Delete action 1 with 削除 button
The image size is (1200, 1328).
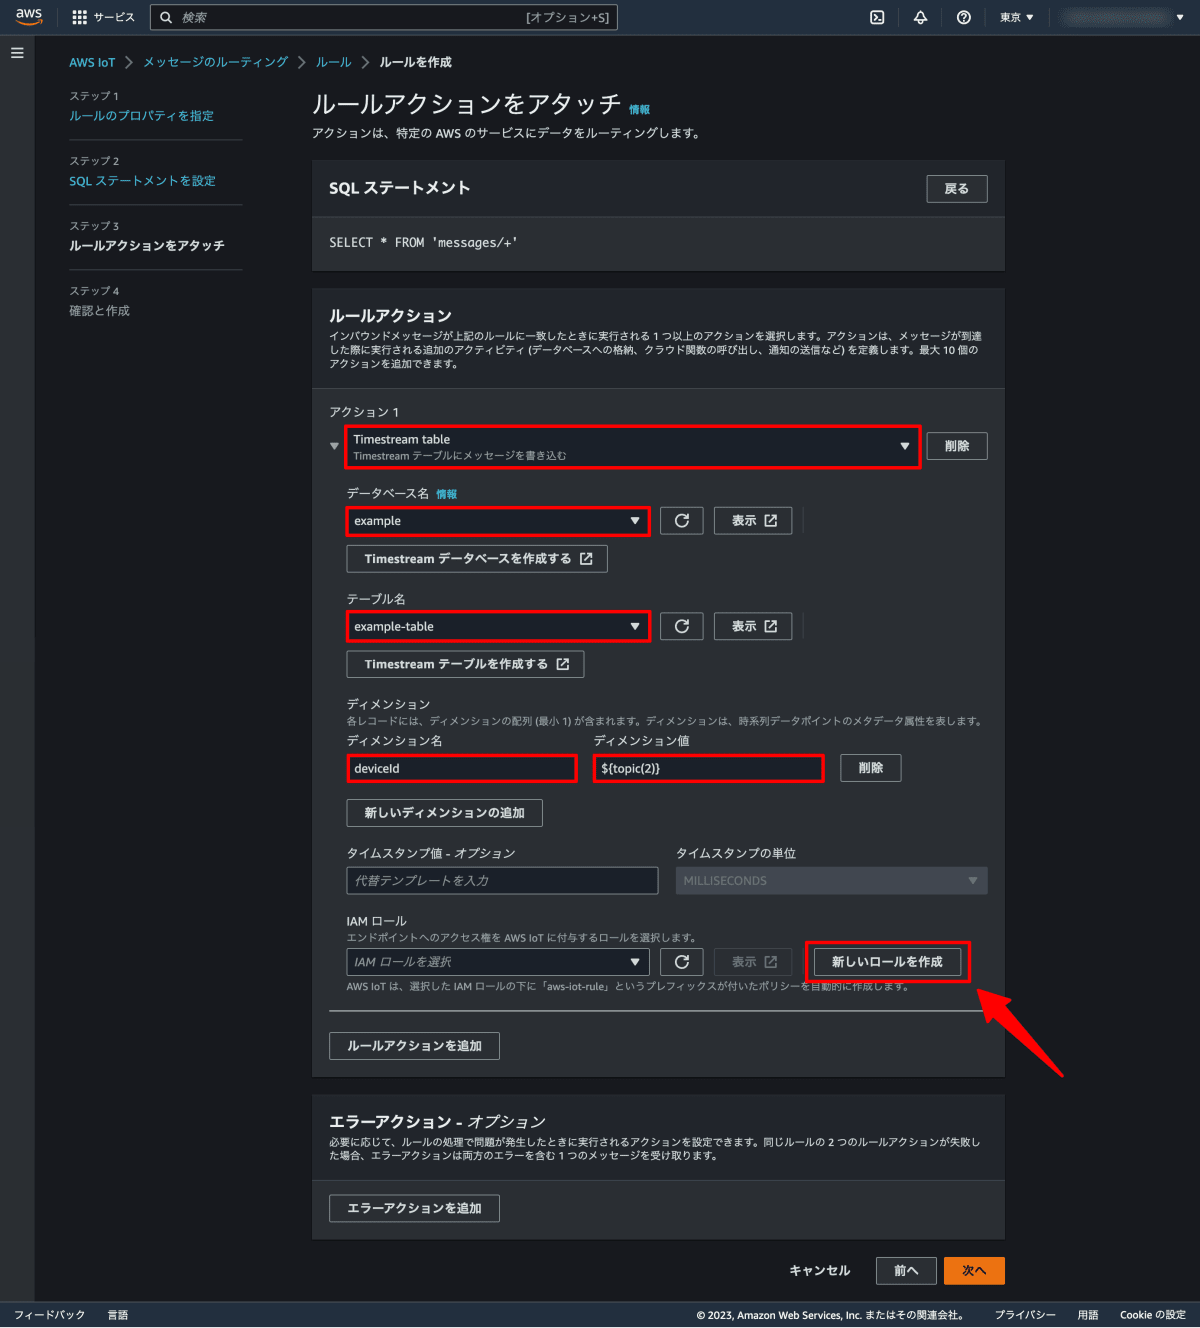tap(957, 446)
